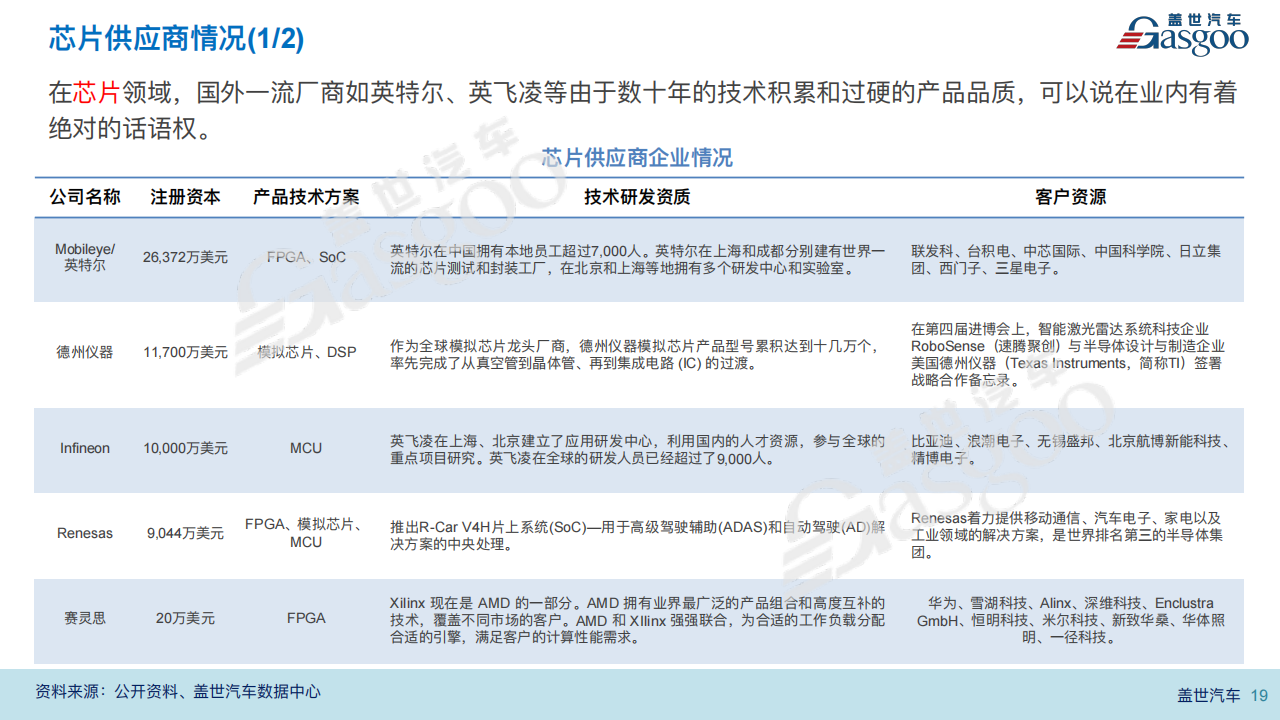Select capital value 20万美元

coord(185,619)
